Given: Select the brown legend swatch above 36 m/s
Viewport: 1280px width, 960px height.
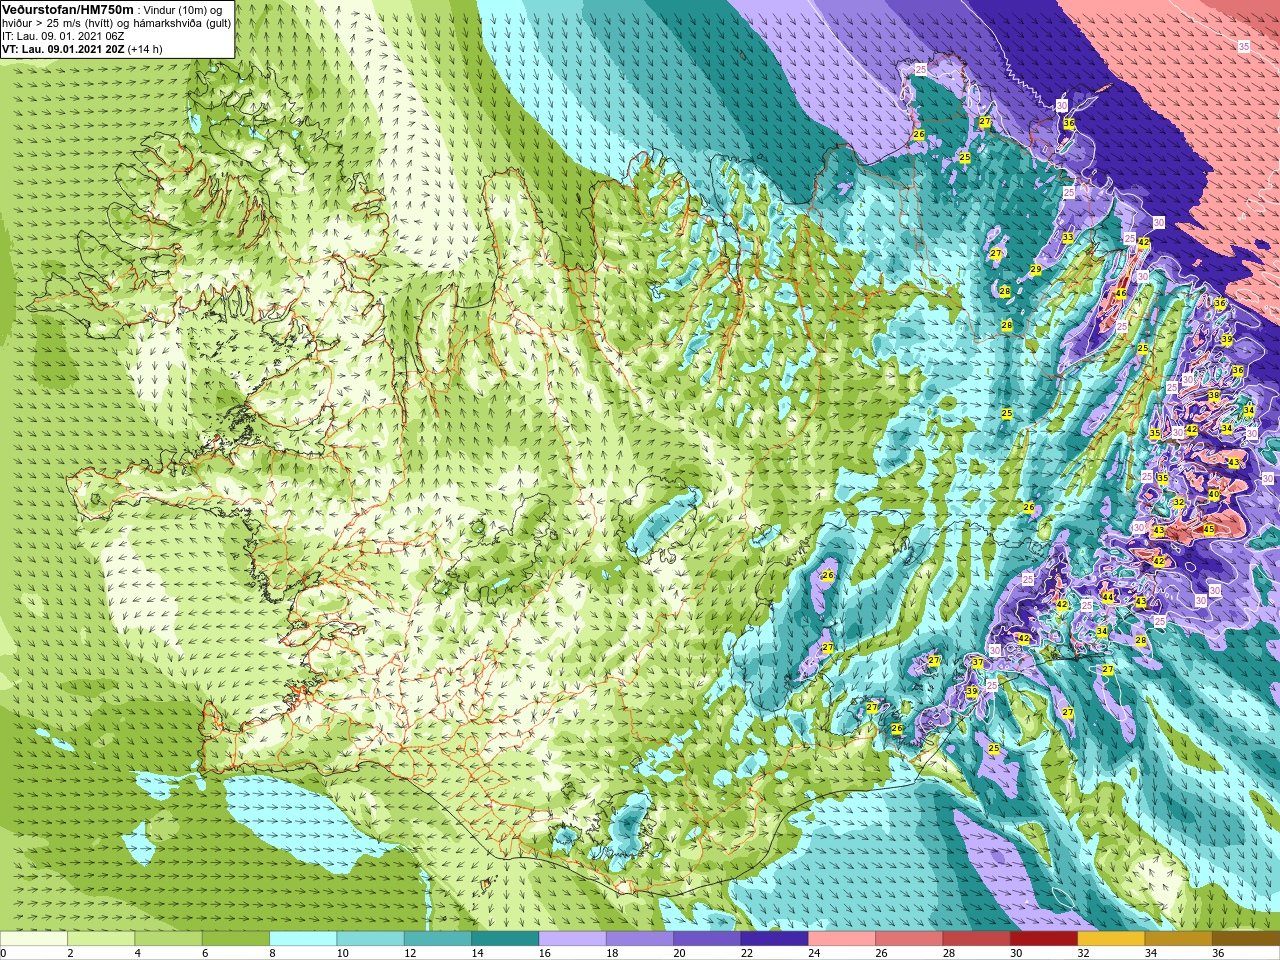Looking at the screenshot, I should [x=1246, y=939].
